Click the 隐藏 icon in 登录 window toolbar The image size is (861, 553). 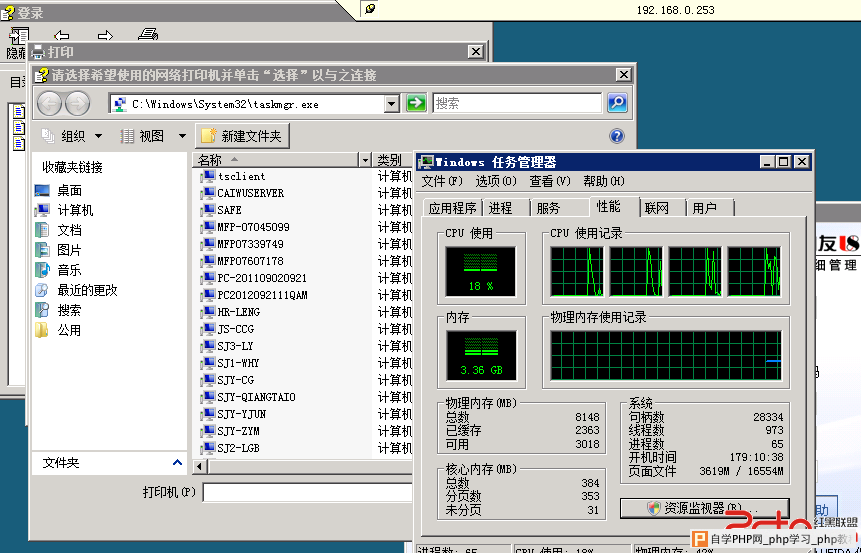click(x=16, y=44)
